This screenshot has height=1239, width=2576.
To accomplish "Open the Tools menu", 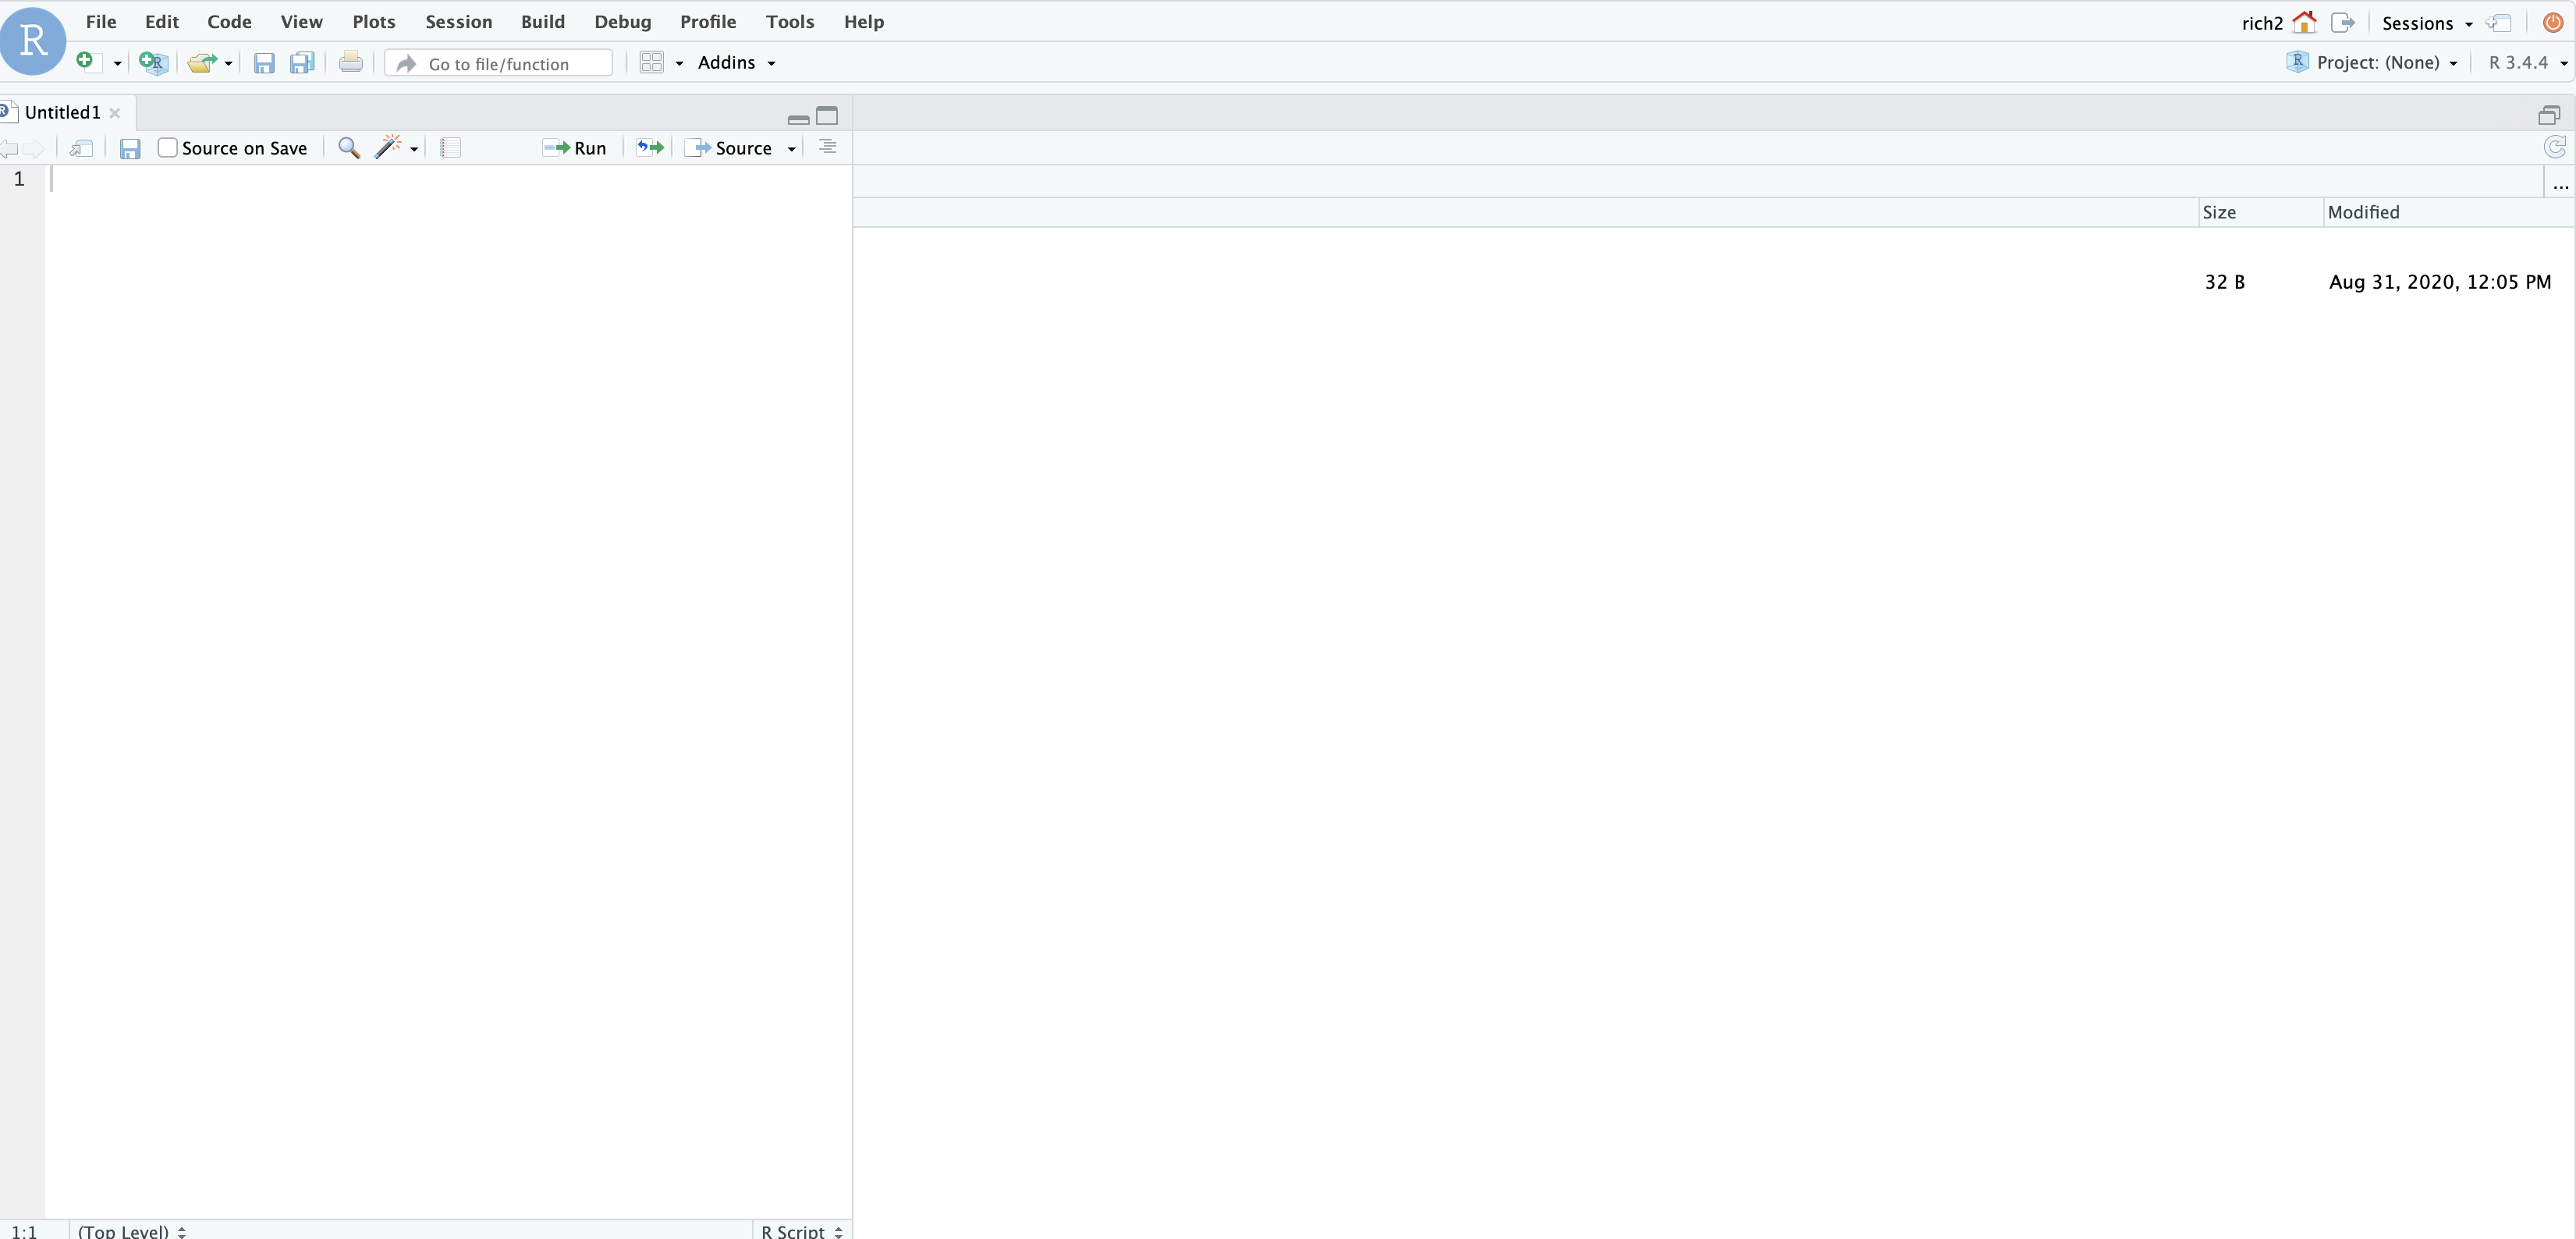I will (789, 21).
